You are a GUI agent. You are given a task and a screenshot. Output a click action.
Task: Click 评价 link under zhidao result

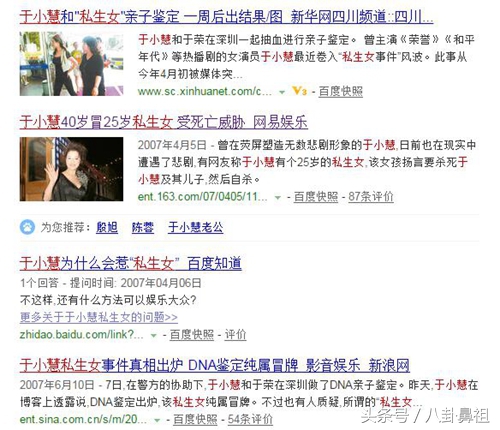(235, 334)
